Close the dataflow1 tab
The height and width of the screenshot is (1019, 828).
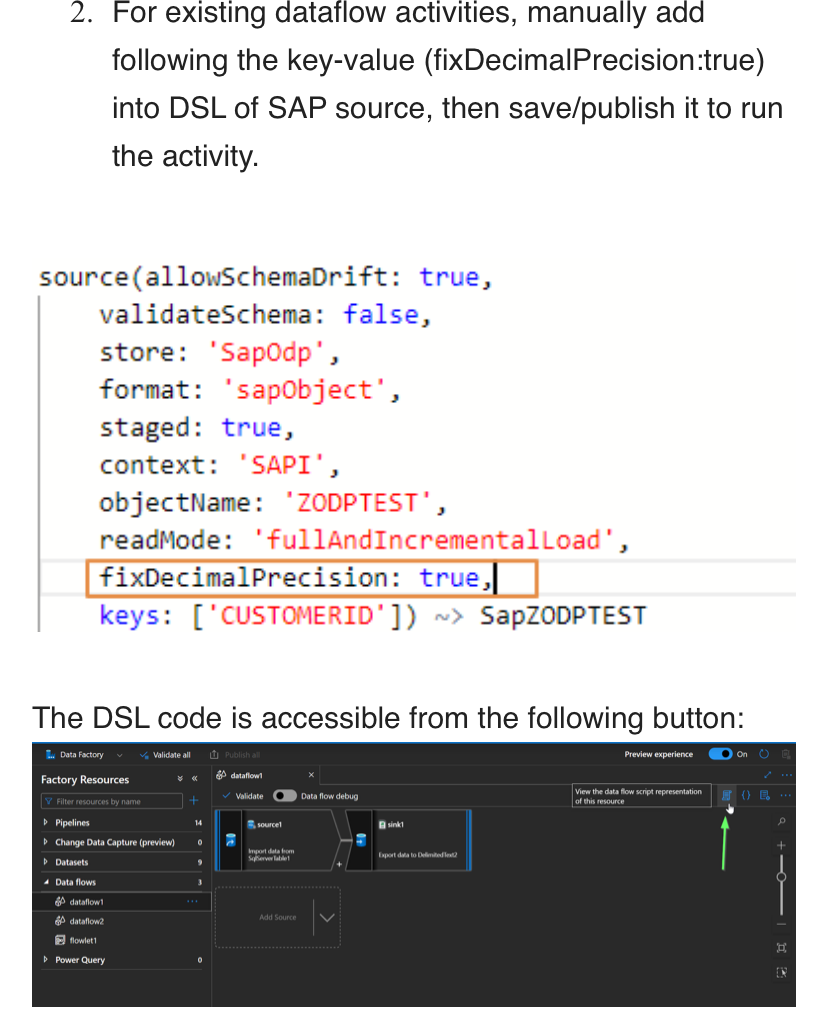(x=311, y=775)
